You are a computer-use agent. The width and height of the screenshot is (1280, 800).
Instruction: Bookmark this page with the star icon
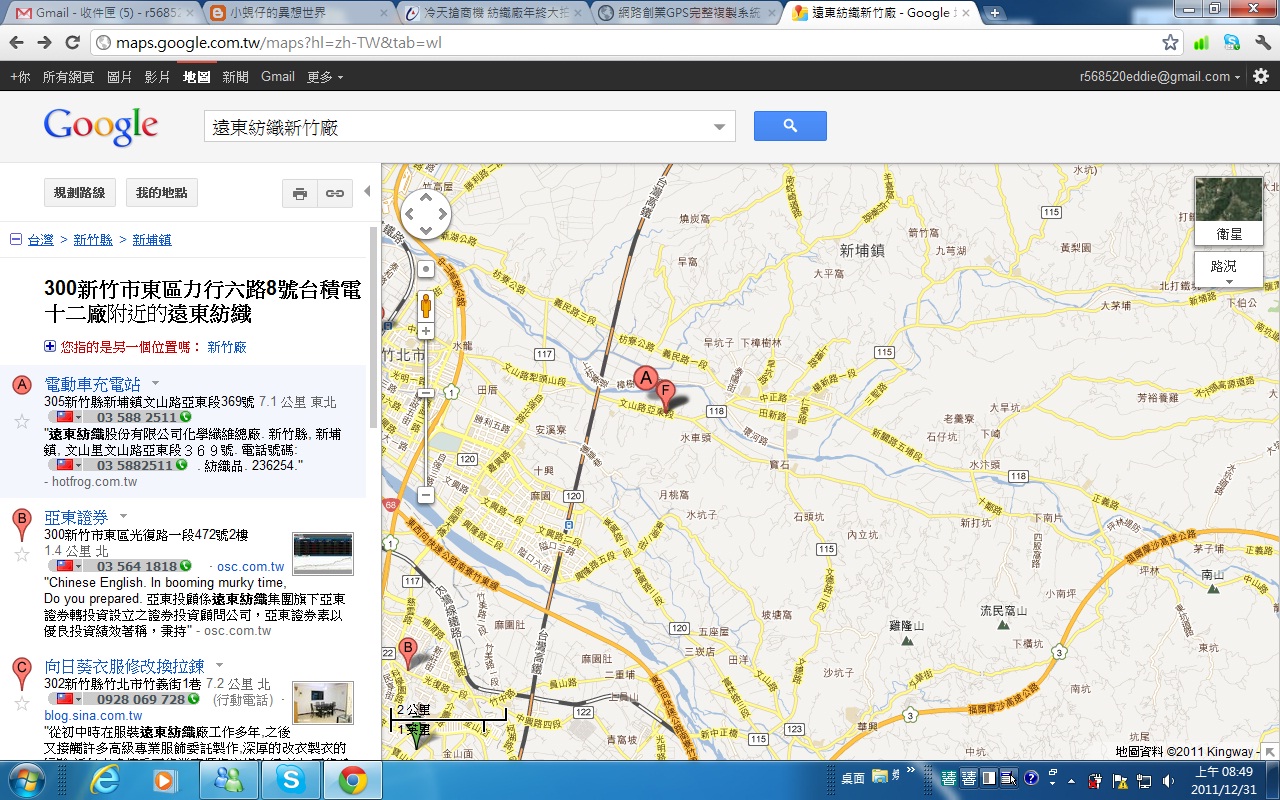[x=1170, y=43]
